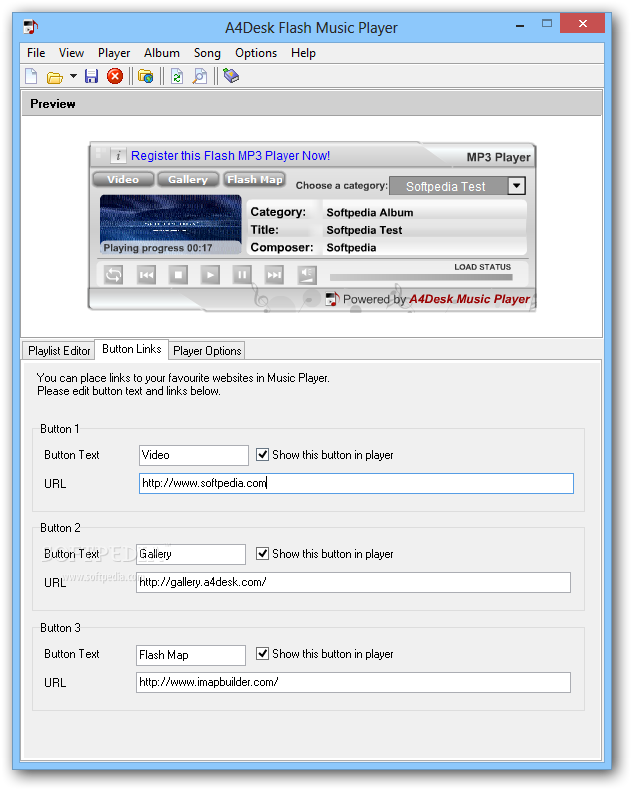Viewport: 632px width, 790px height.
Task: Click the Button 3 URL imapbuilder.com field
Action: click(x=353, y=682)
